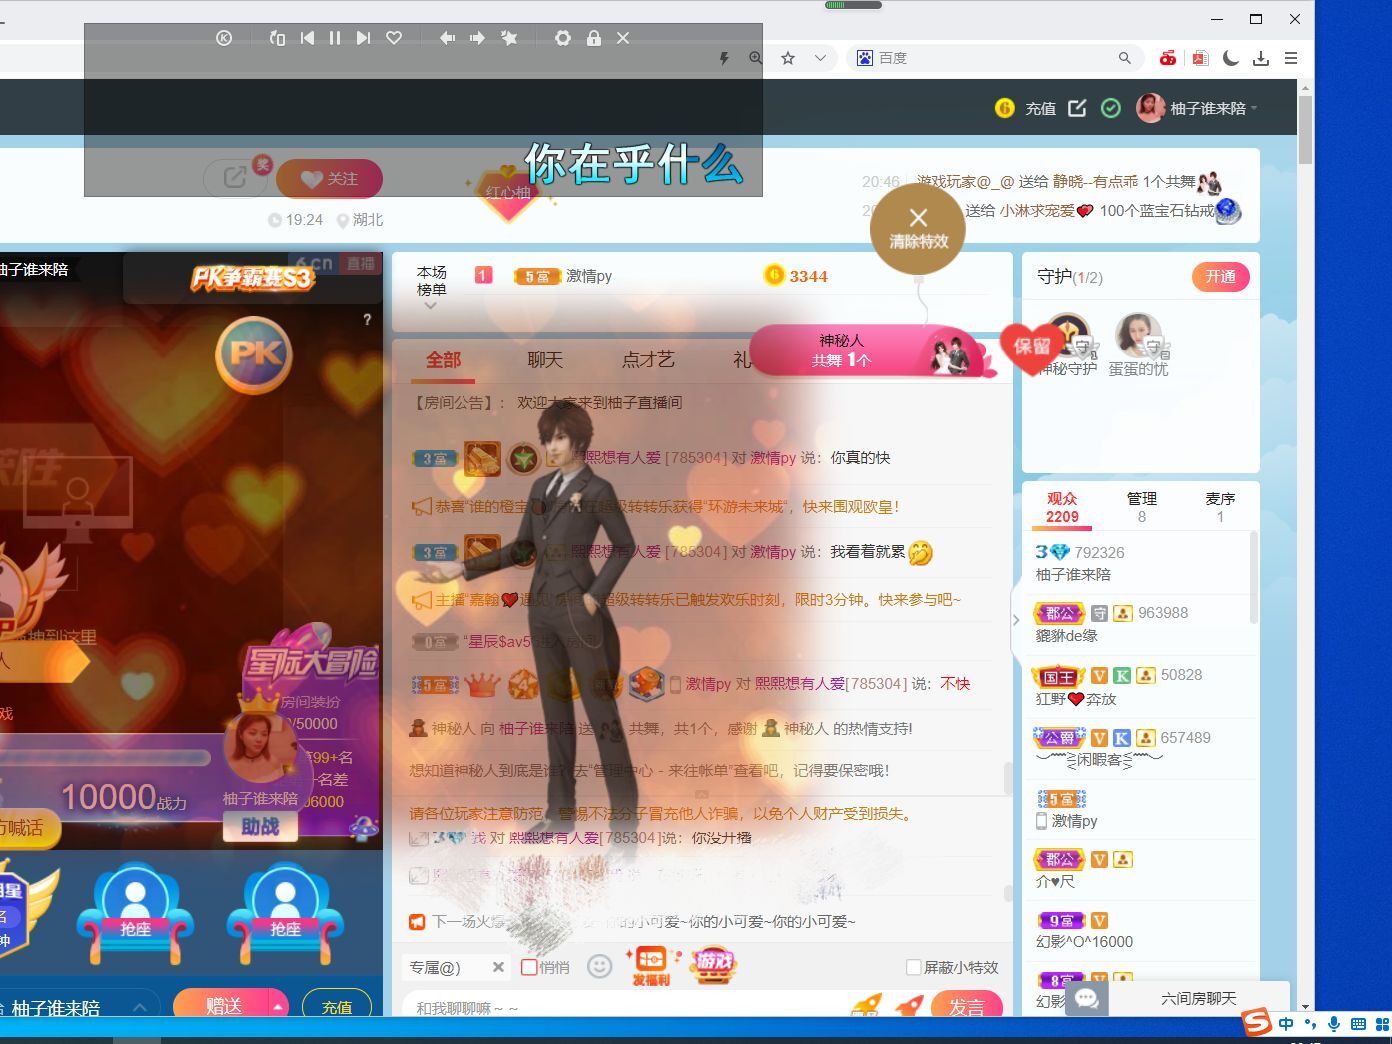The image size is (1392, 1044).
Task: Favorite the current song with heart icon
Action: tap(394, 38)
